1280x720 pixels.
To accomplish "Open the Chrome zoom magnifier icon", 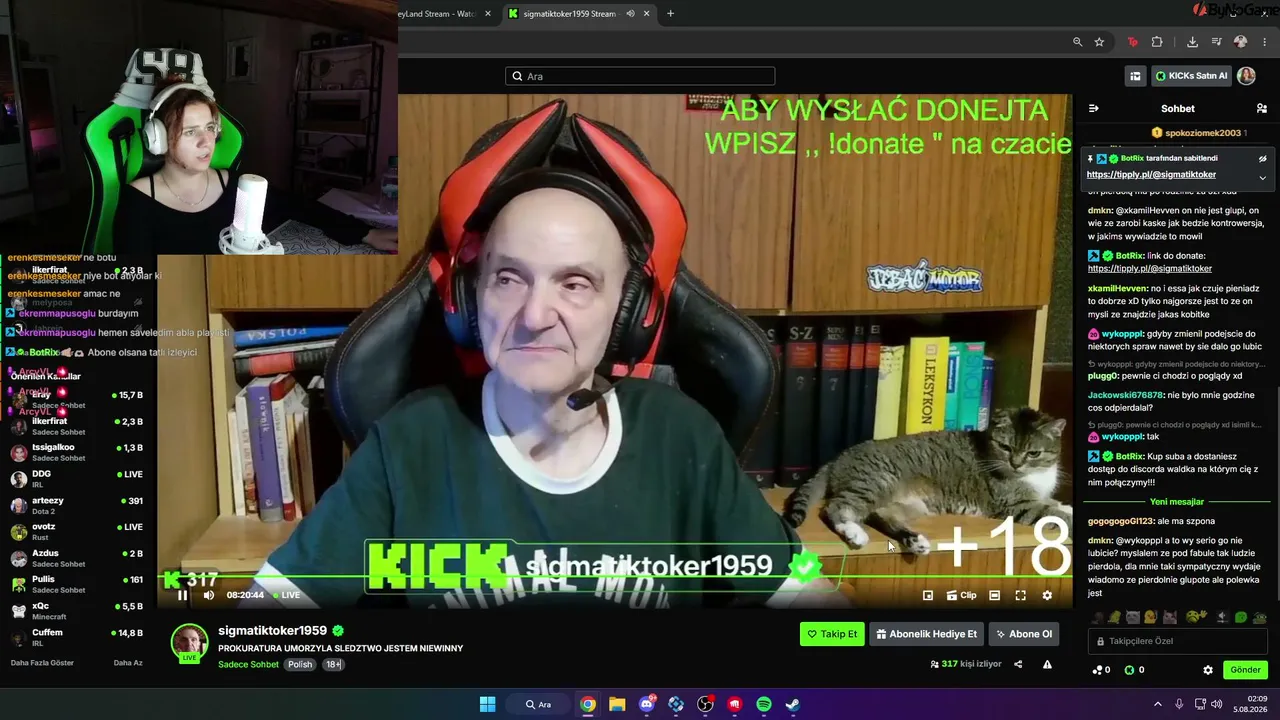I will click(x=1077, y=42).
